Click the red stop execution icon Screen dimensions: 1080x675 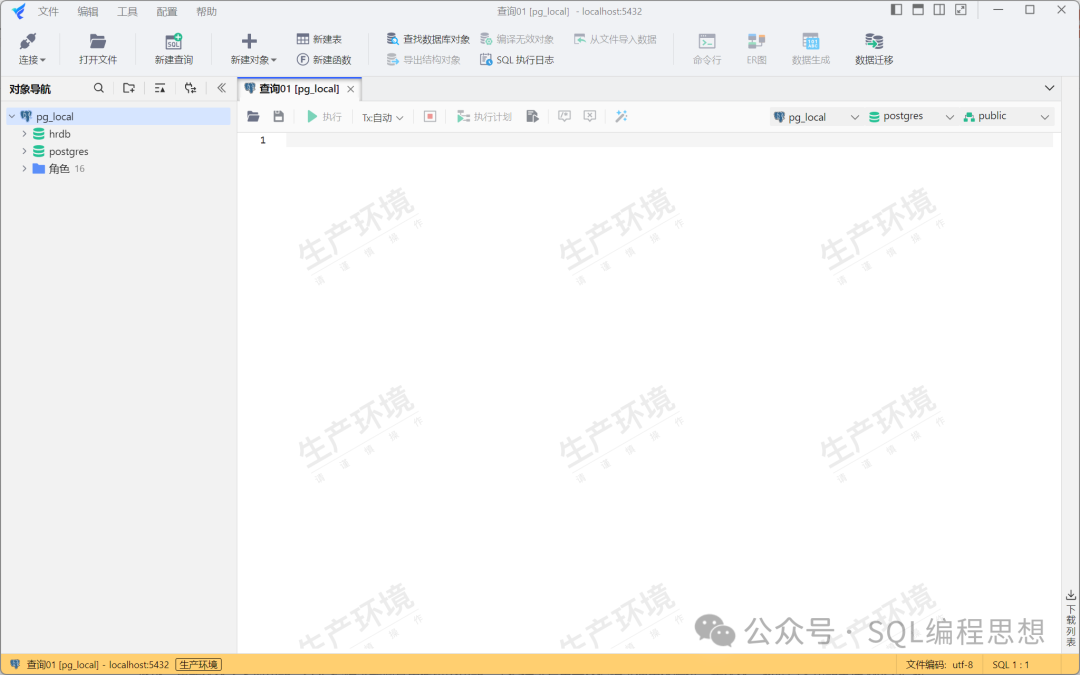(430, 117)
